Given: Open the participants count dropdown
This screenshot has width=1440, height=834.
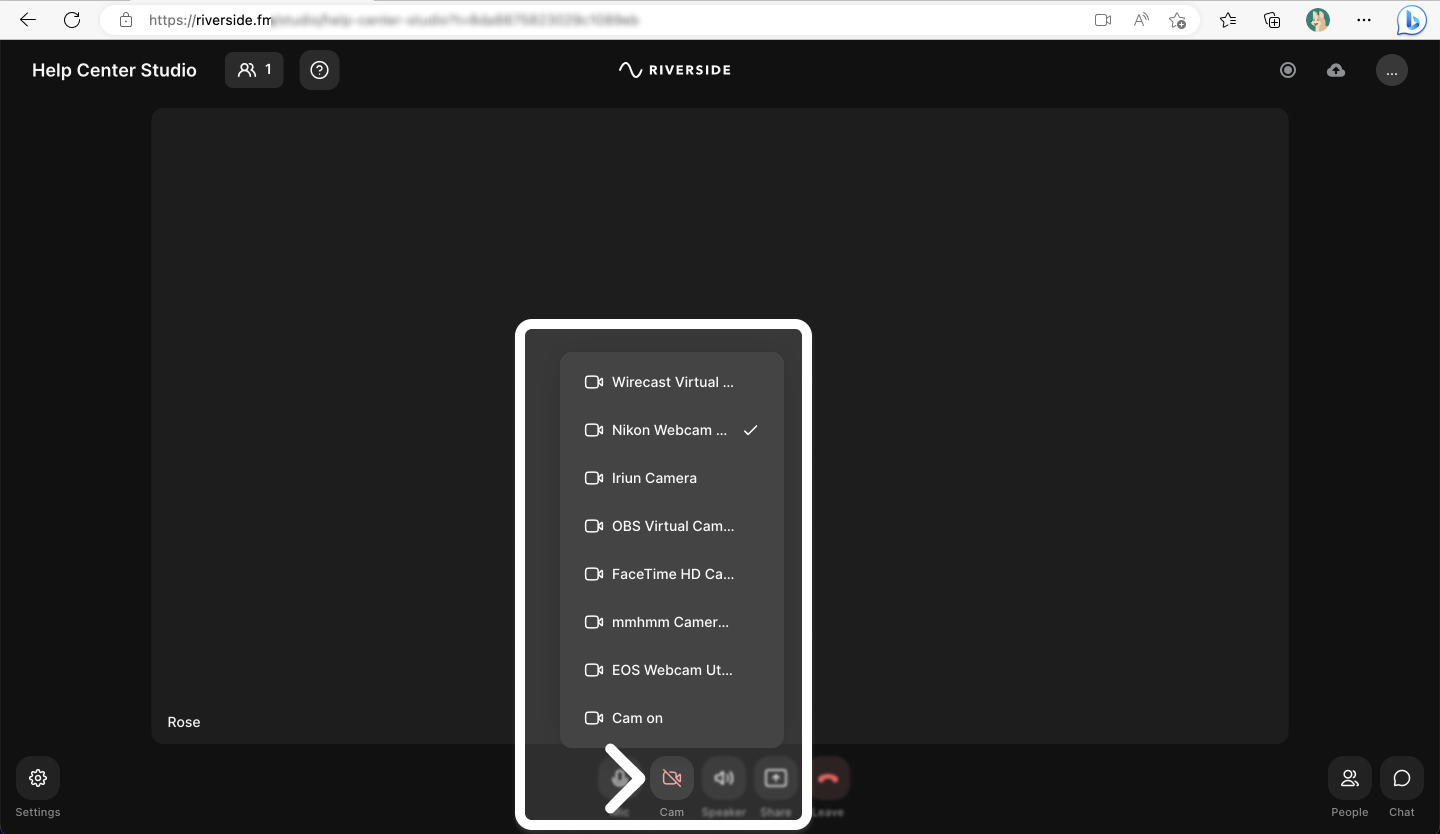Looking at the screenshot, I should [254, 70].
